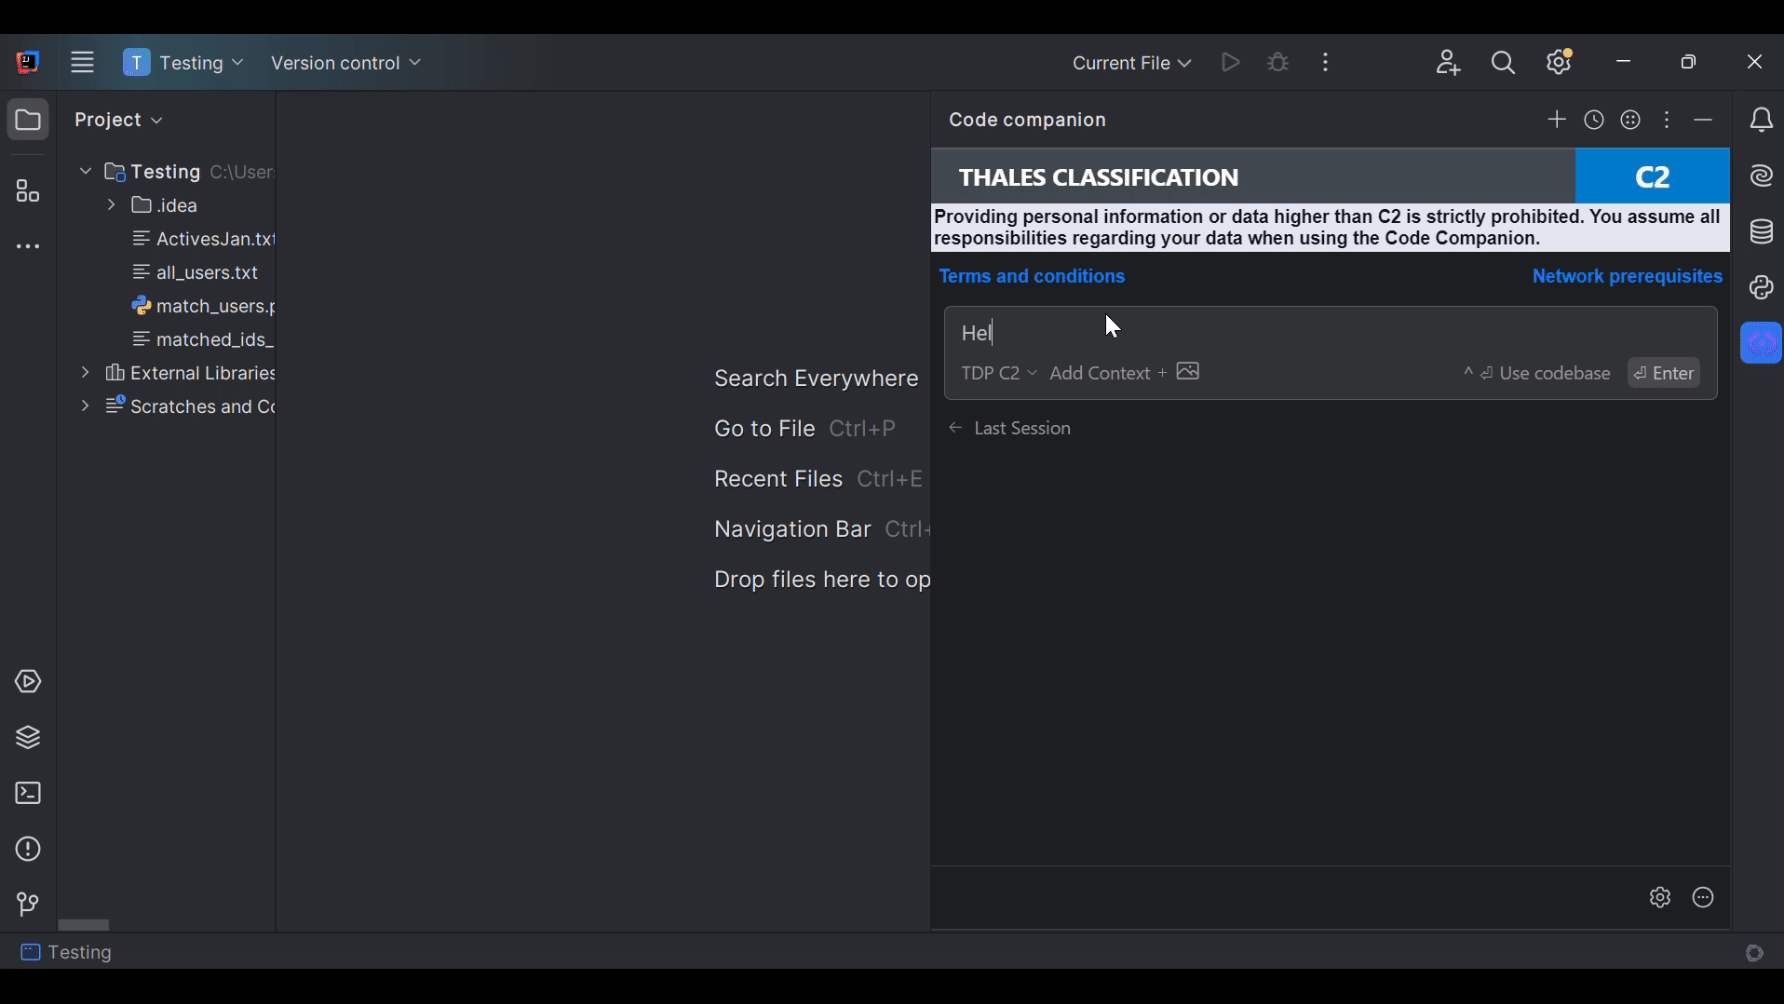Click Use codebase option
The width and height of the screenshot is (1784, 1004).
(x=1537, y=373)
